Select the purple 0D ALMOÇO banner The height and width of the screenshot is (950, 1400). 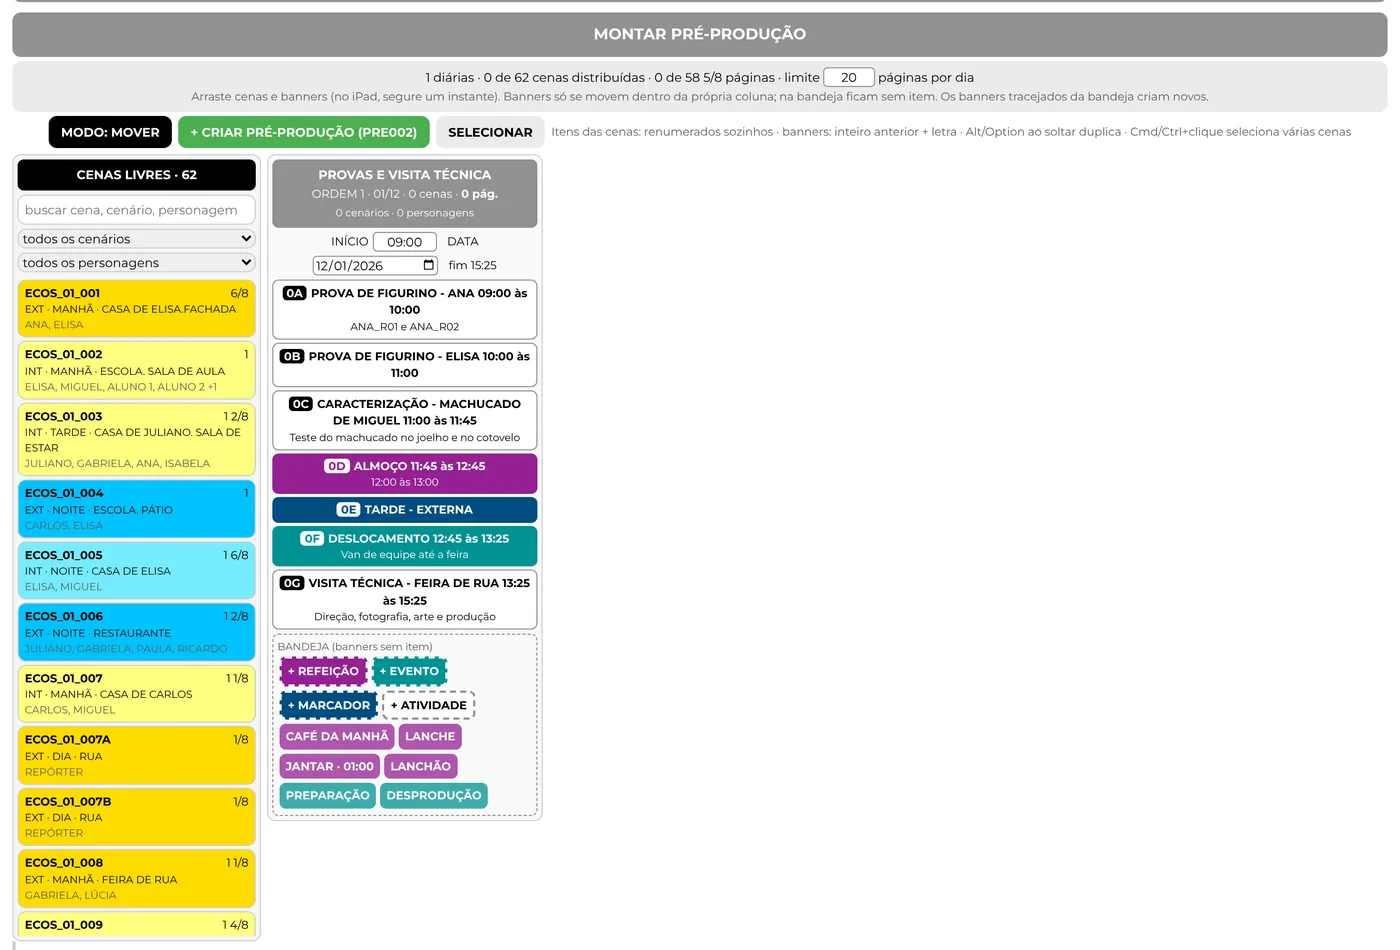405,473
